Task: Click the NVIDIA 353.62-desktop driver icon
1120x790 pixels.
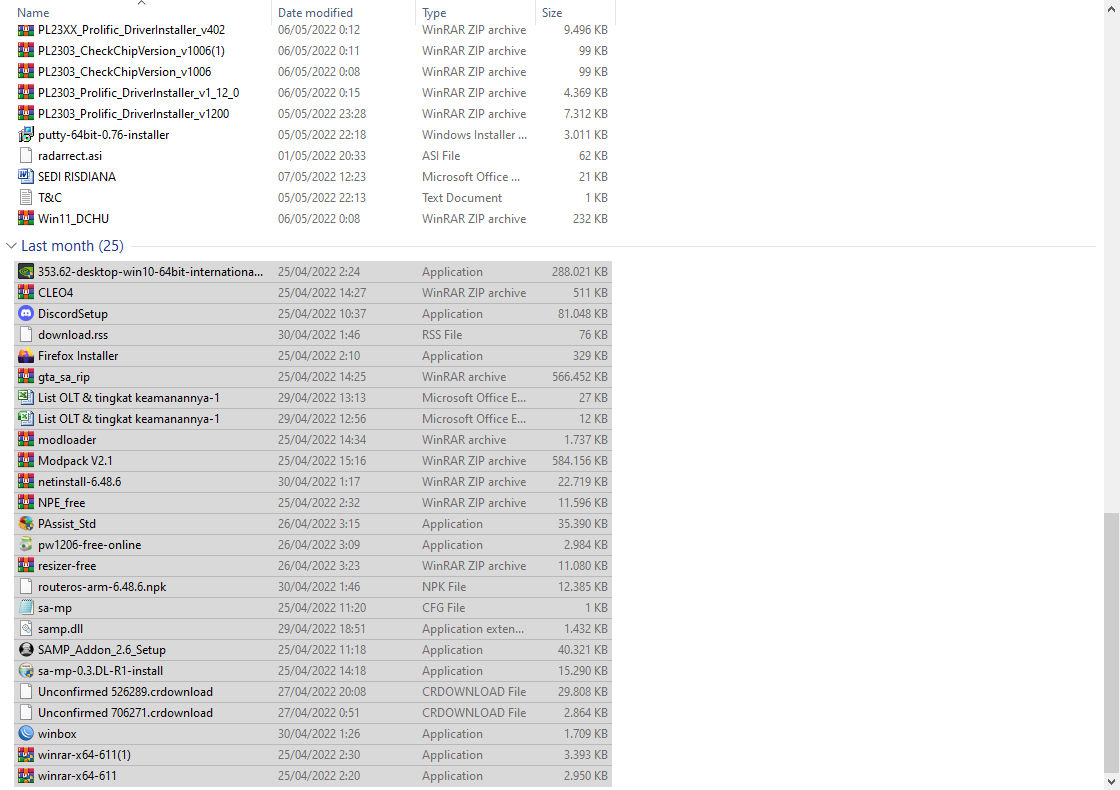Action: [26, 272]
